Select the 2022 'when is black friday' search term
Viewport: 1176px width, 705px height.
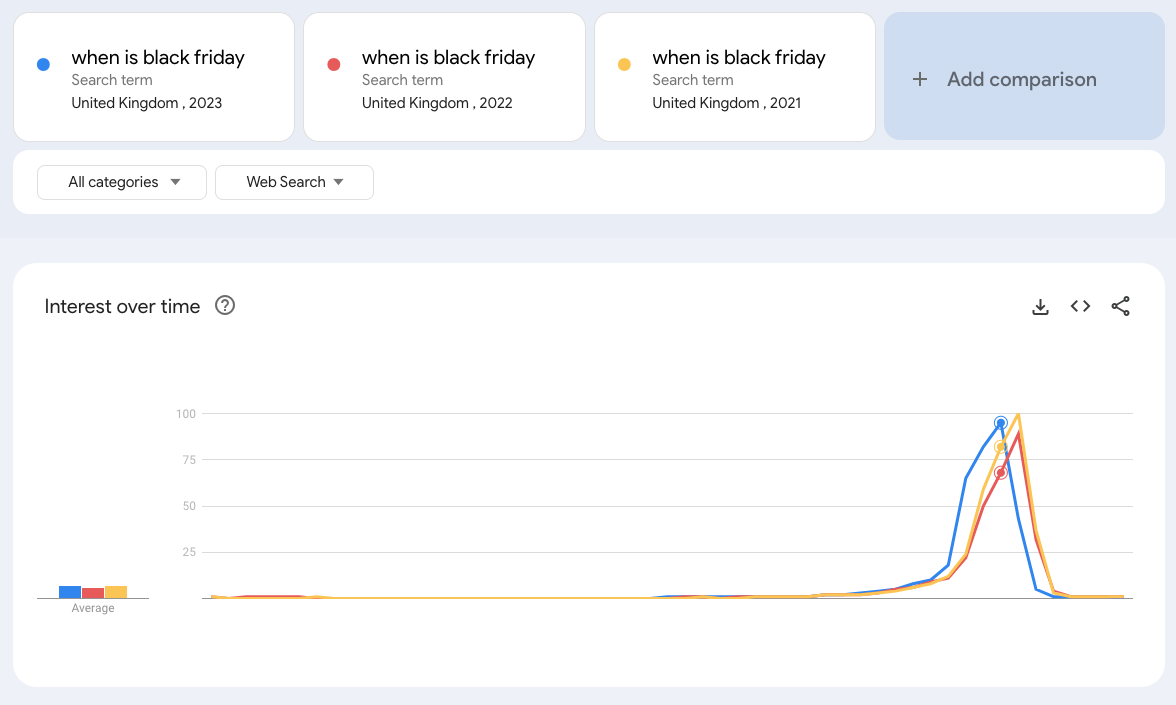[446, 58]
